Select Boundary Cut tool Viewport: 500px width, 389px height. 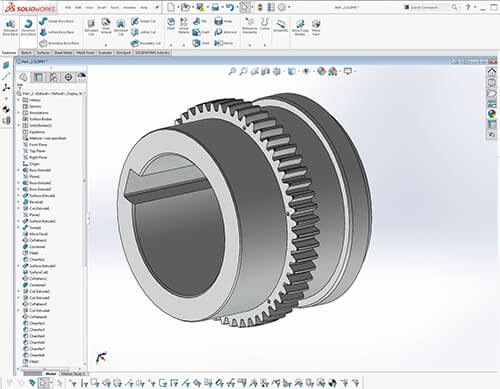146,43
